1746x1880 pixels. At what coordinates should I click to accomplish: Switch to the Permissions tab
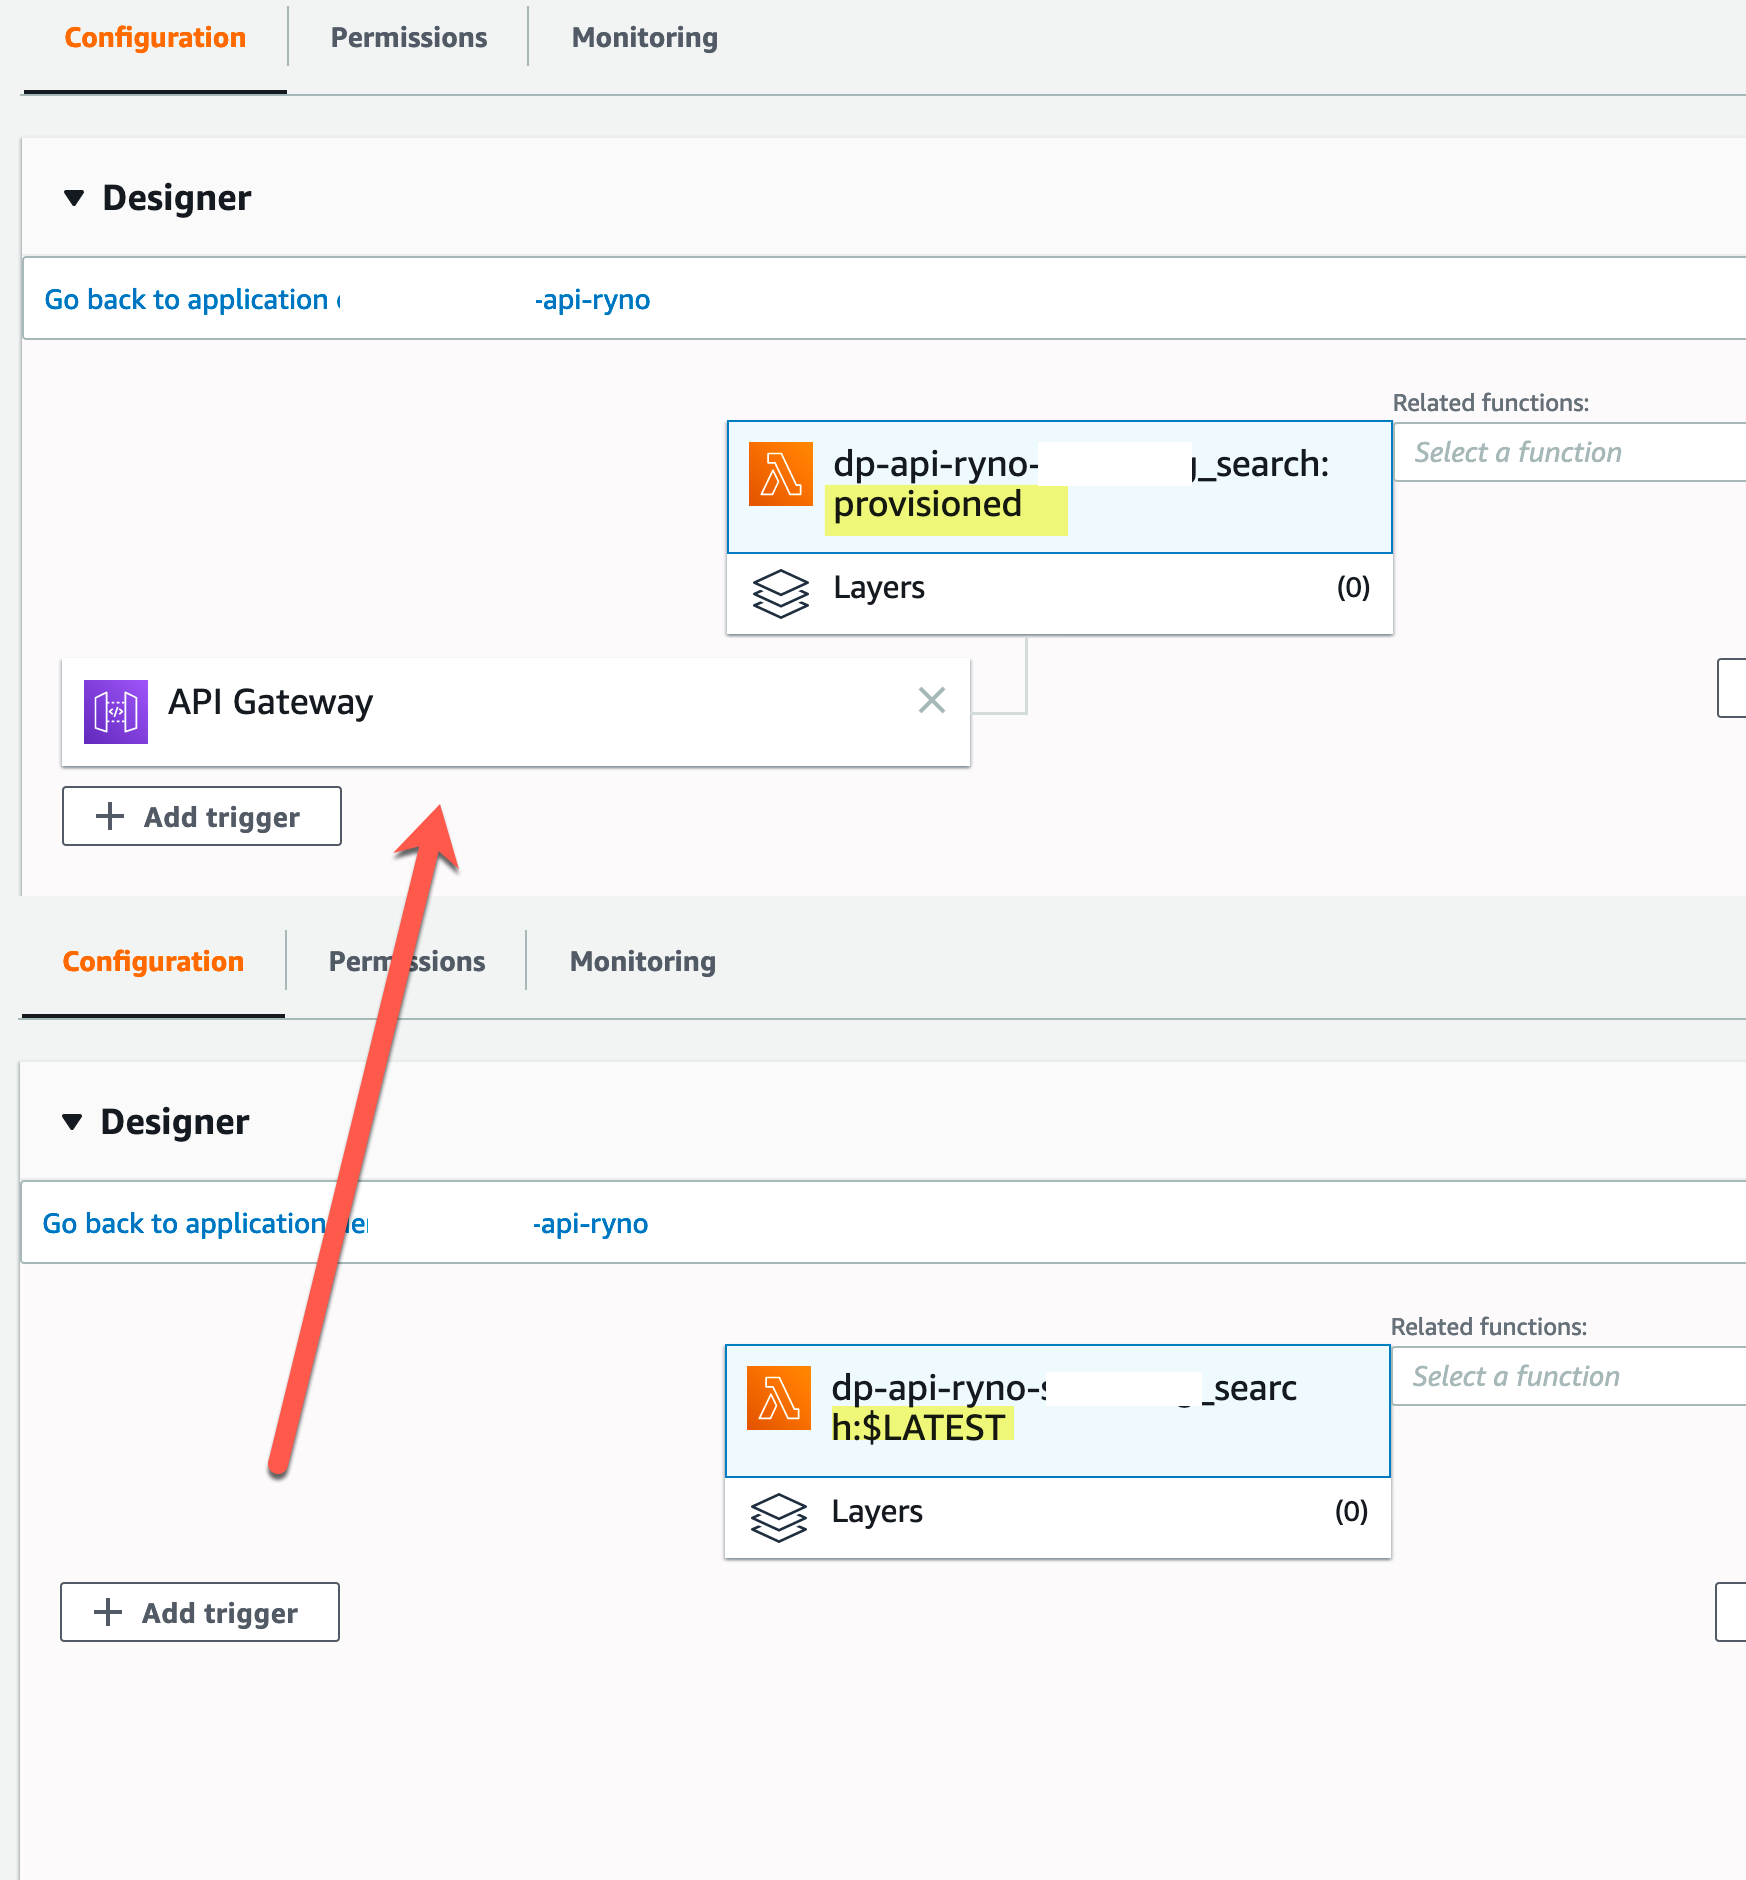407,37
